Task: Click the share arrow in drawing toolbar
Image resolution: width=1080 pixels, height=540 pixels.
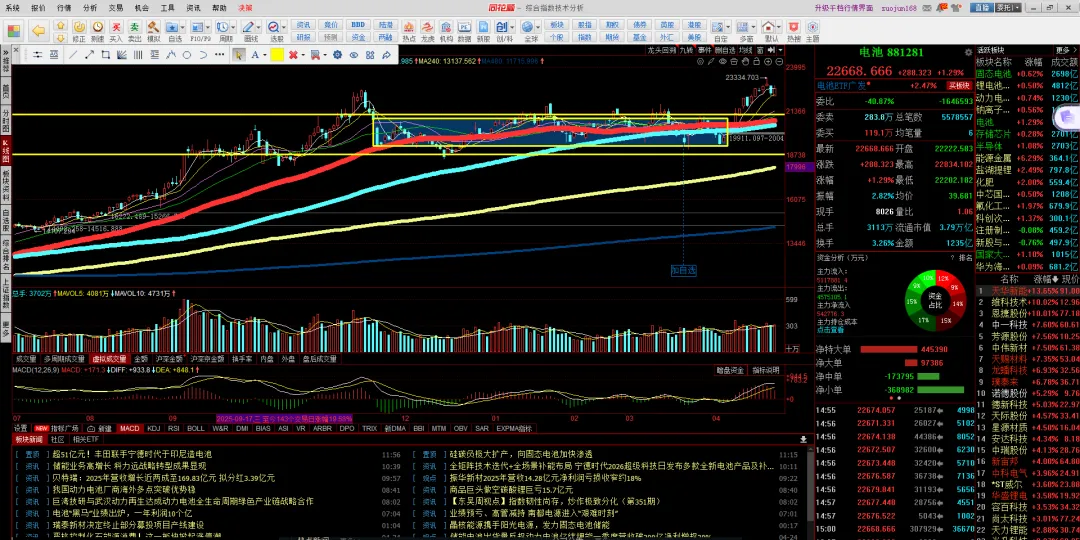Action: click(x=386, y=54)
